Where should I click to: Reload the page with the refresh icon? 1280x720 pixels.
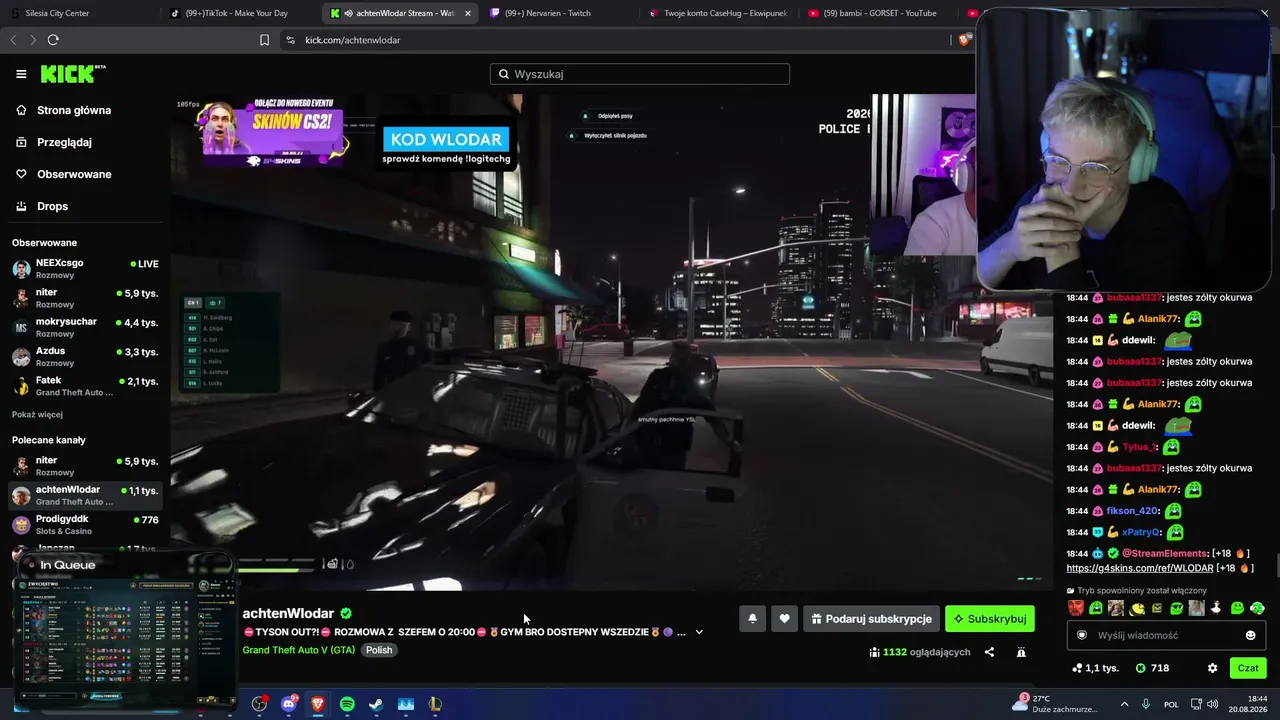pos(53,40)
